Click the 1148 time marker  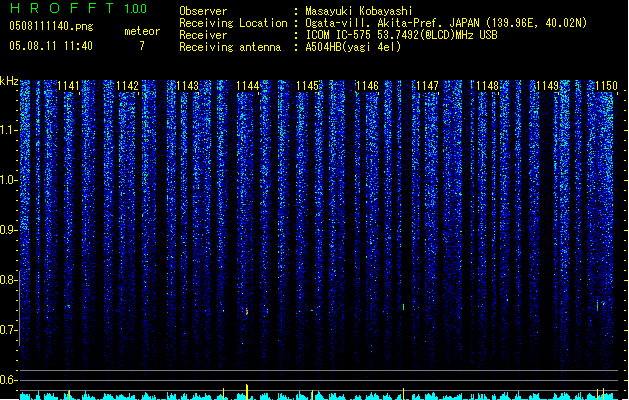[487, 86]
